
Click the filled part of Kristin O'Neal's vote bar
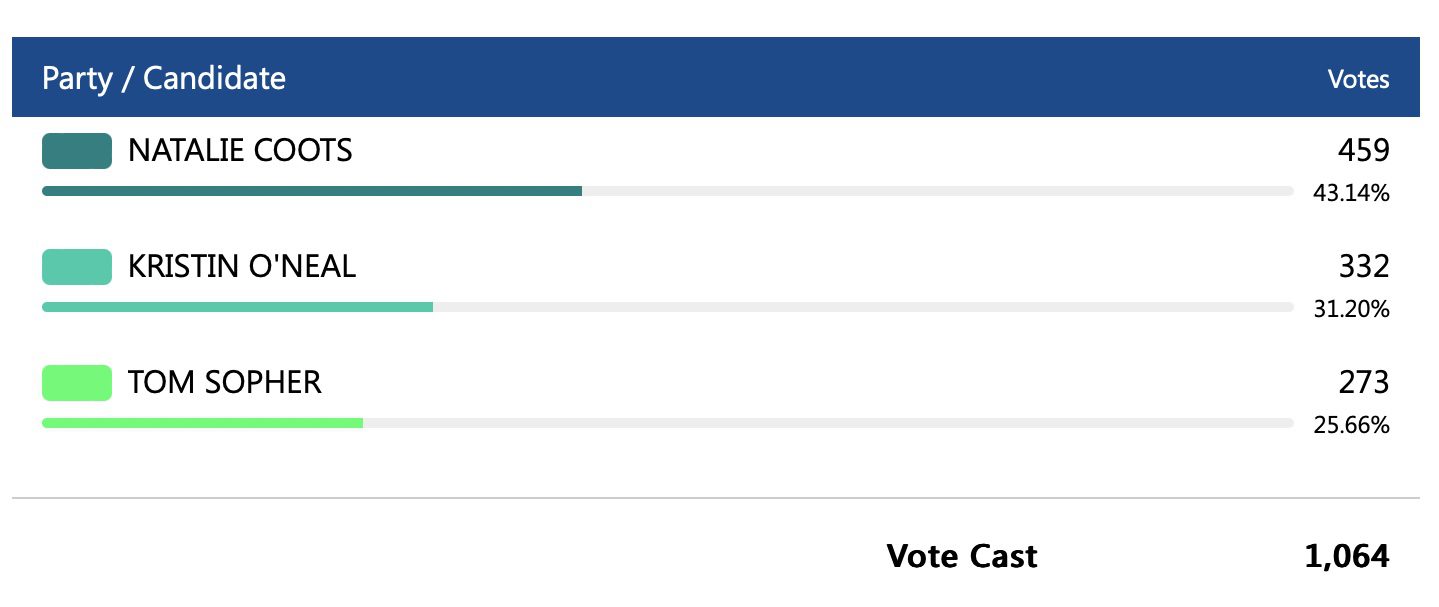(x=237, y=307)
